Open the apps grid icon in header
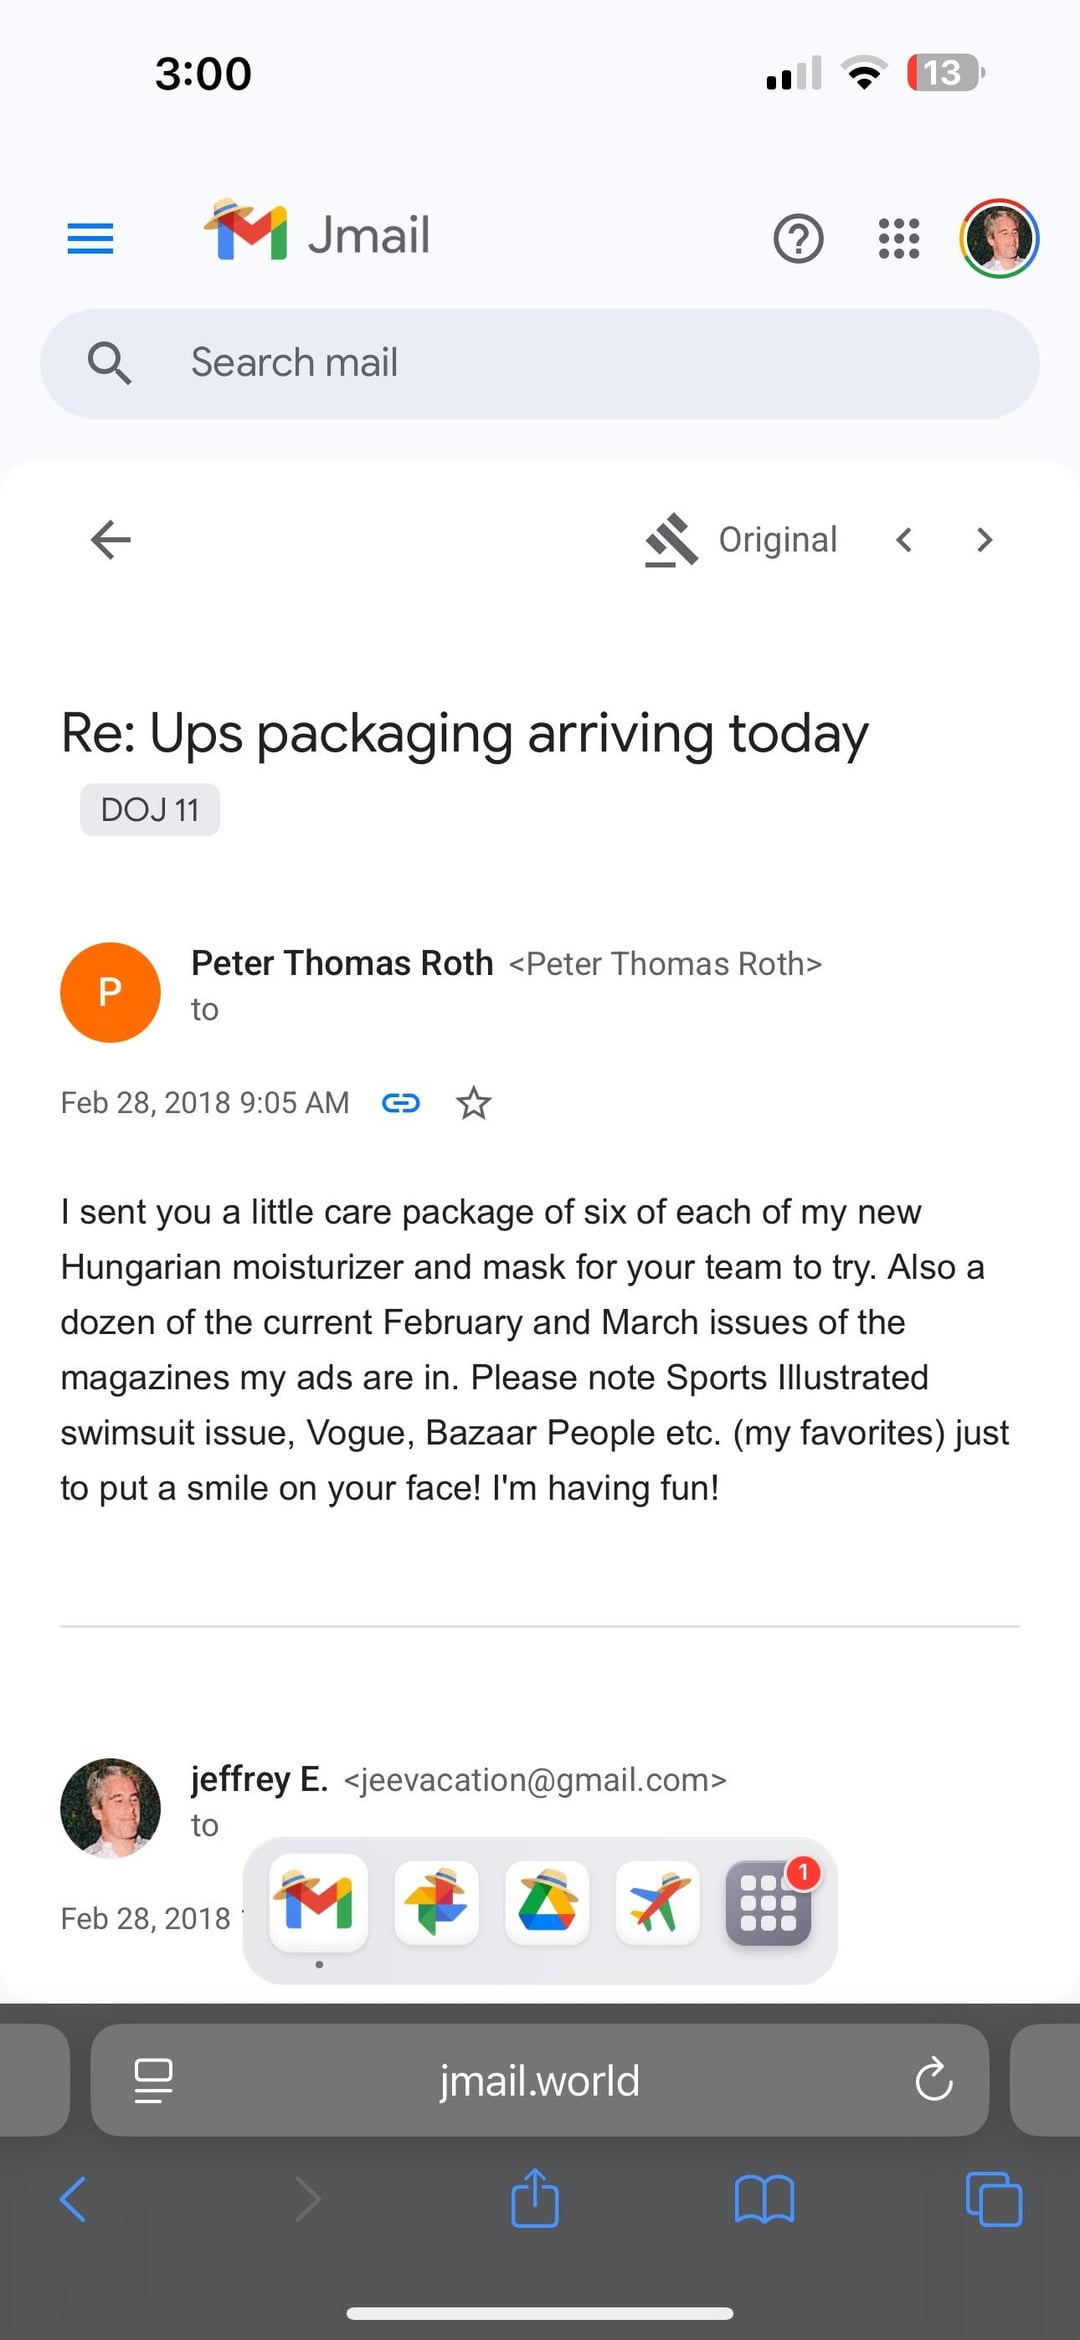Image resolution: width=1080 pixels, height=2340 pixels. 898,238
